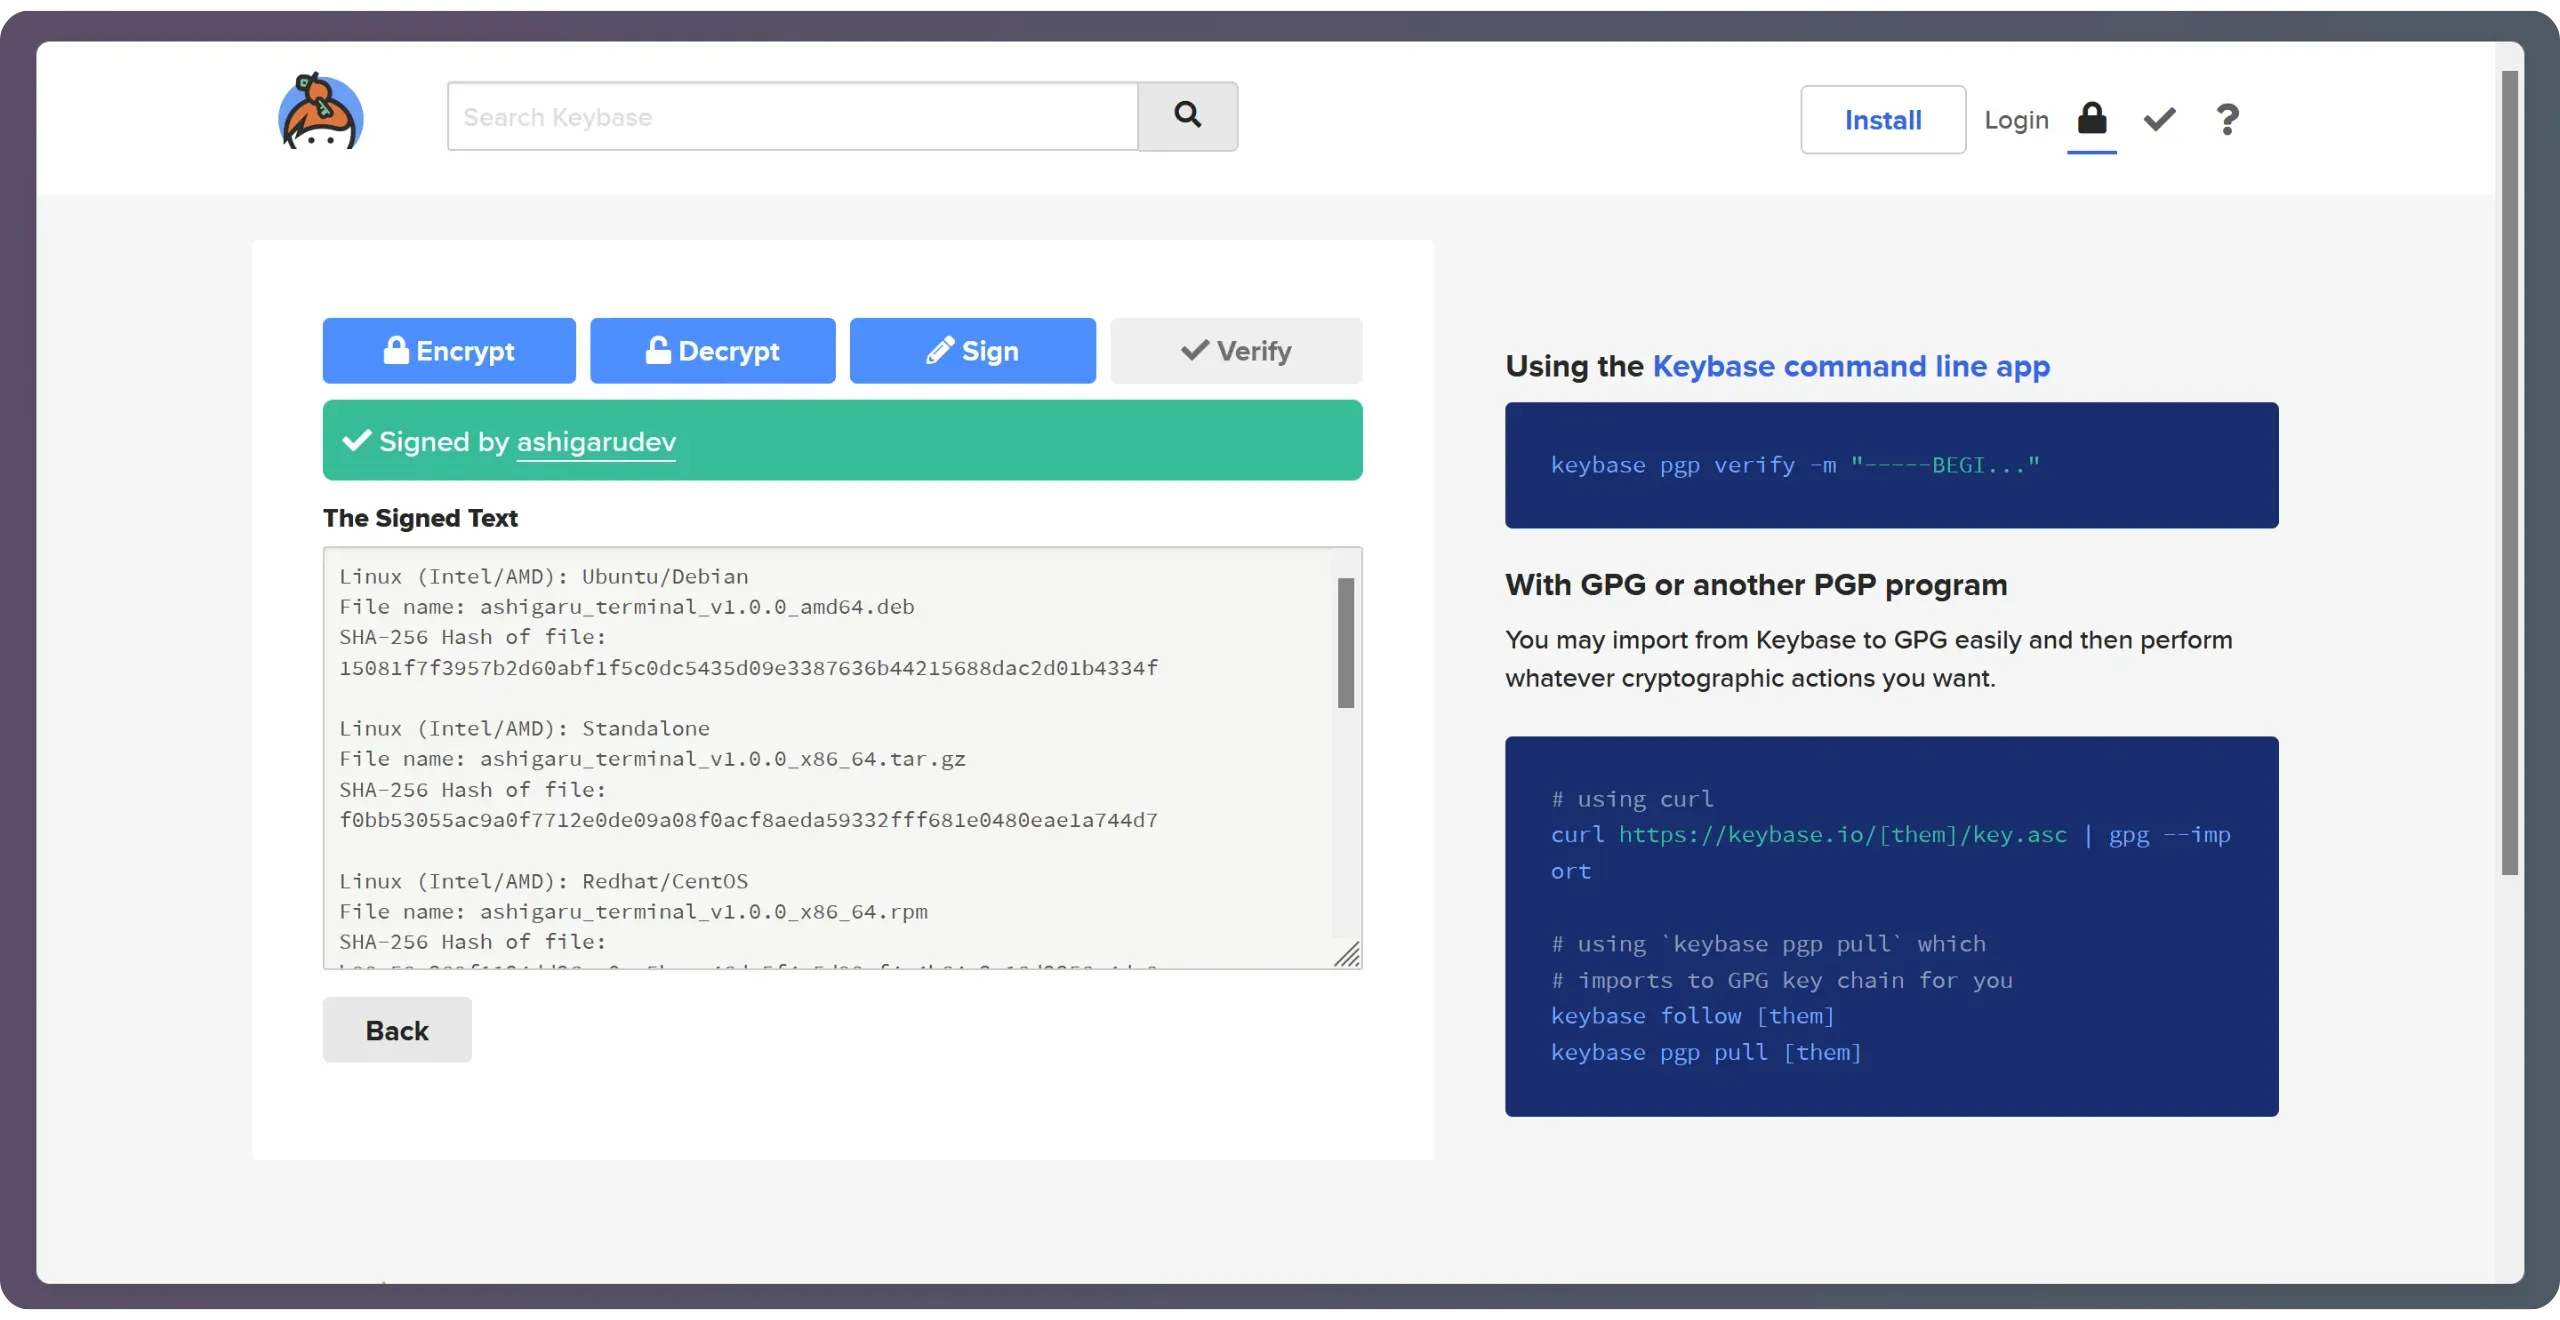Open the Sign tab
This screenshot has width=2560, height=1320.
(x=972, y=351)
